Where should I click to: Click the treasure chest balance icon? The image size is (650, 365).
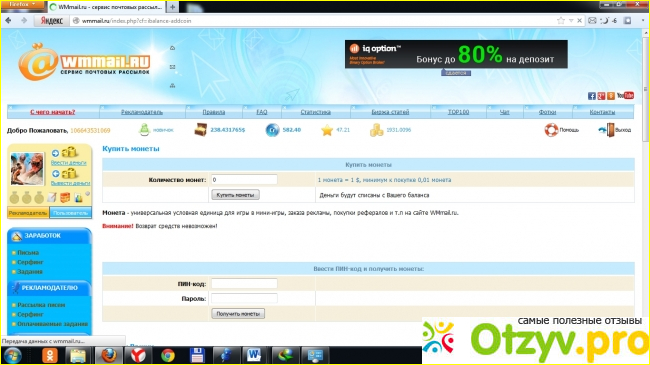(201, 130)
